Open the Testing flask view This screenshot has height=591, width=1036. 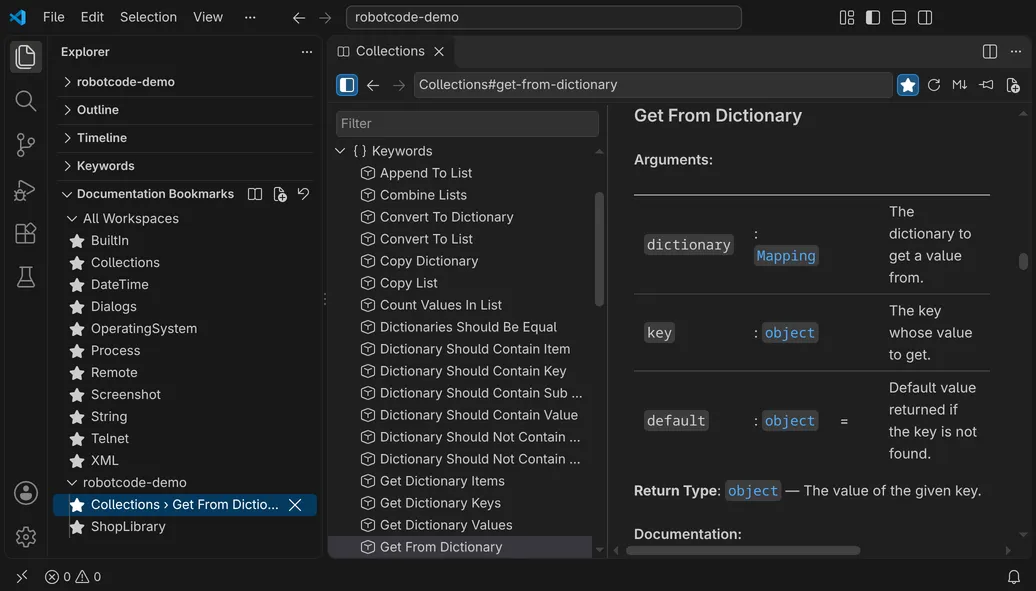[25, 277]
